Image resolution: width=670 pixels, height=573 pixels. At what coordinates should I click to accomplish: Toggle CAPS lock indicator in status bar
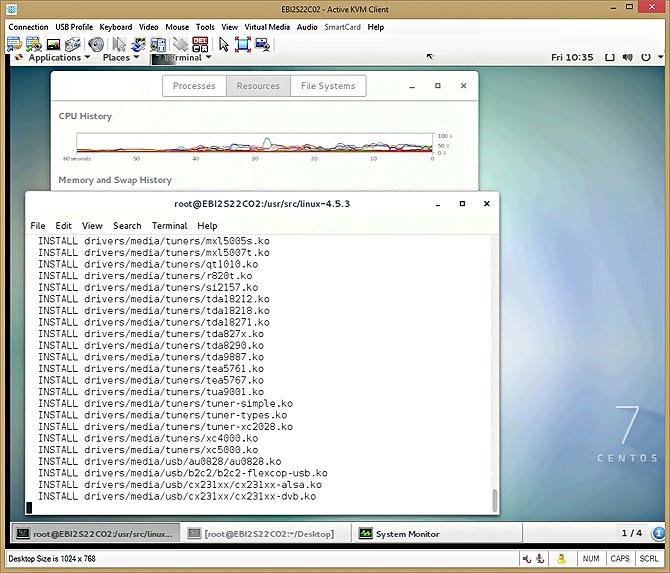pos(620,558)
